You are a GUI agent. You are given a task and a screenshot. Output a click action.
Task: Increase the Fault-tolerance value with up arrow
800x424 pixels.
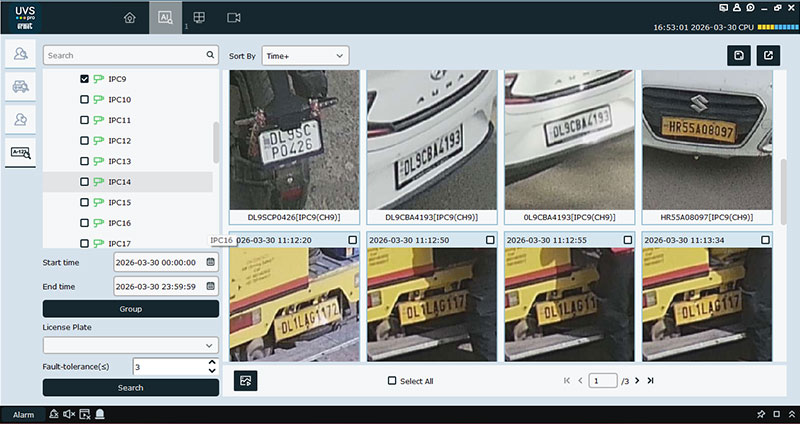point(211,362)
